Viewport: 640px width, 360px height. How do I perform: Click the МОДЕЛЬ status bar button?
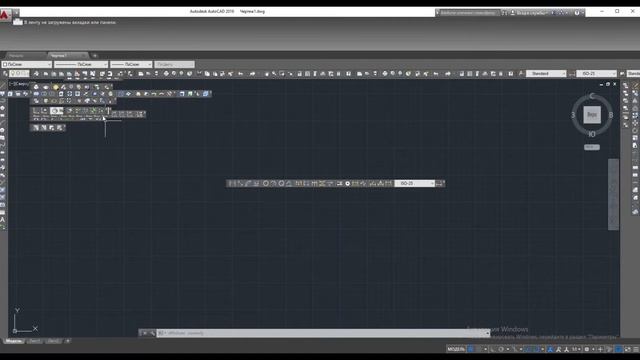coord(456,349)
